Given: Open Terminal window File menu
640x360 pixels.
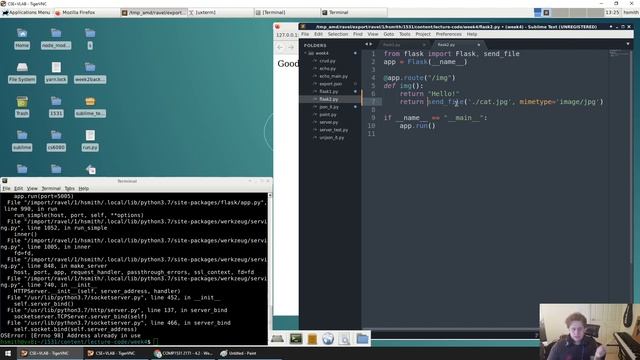Looking at the screenshot, I should click(6, 189).
